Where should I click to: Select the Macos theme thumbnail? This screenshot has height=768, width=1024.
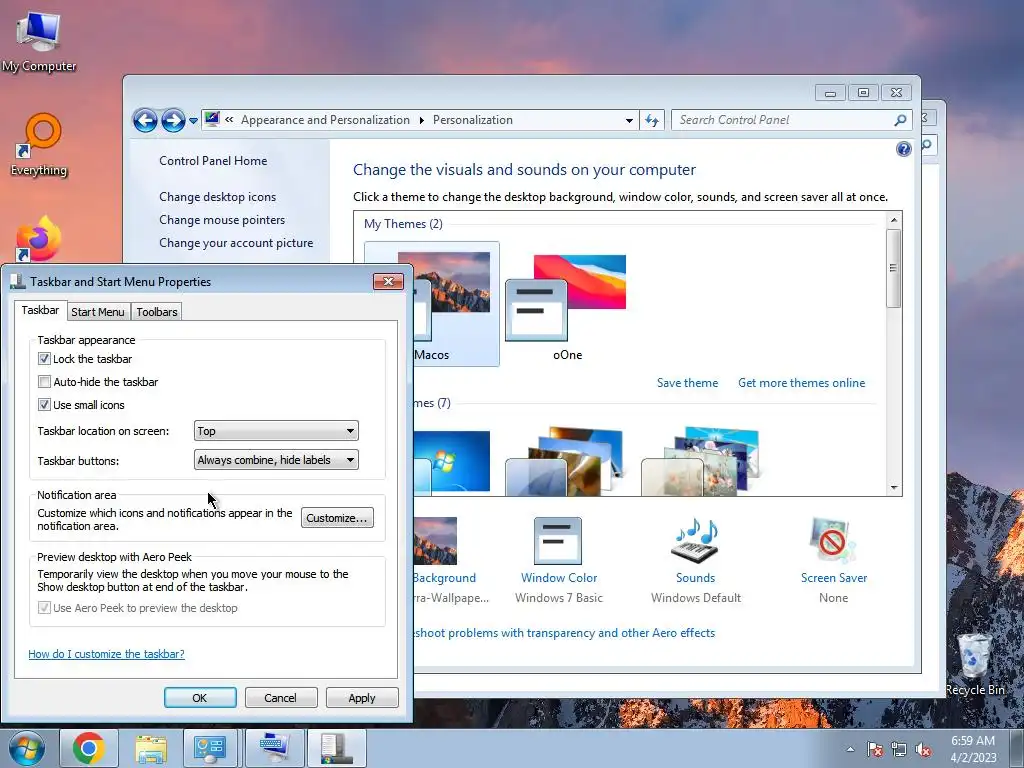tap(456, 304)
